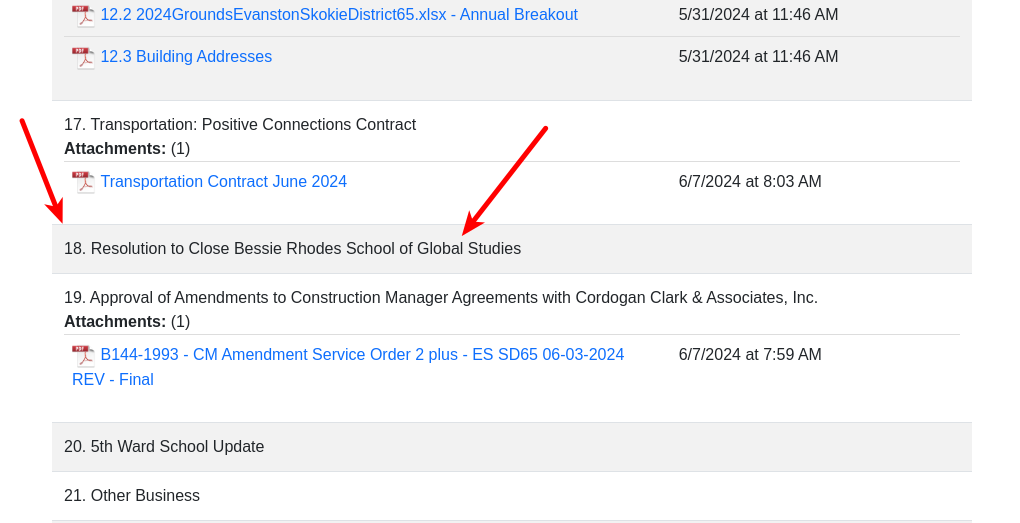Select item 19 Cordogan Clark amendments heading
Viewport: 1020px width, 523px height.
pos(441,297)
